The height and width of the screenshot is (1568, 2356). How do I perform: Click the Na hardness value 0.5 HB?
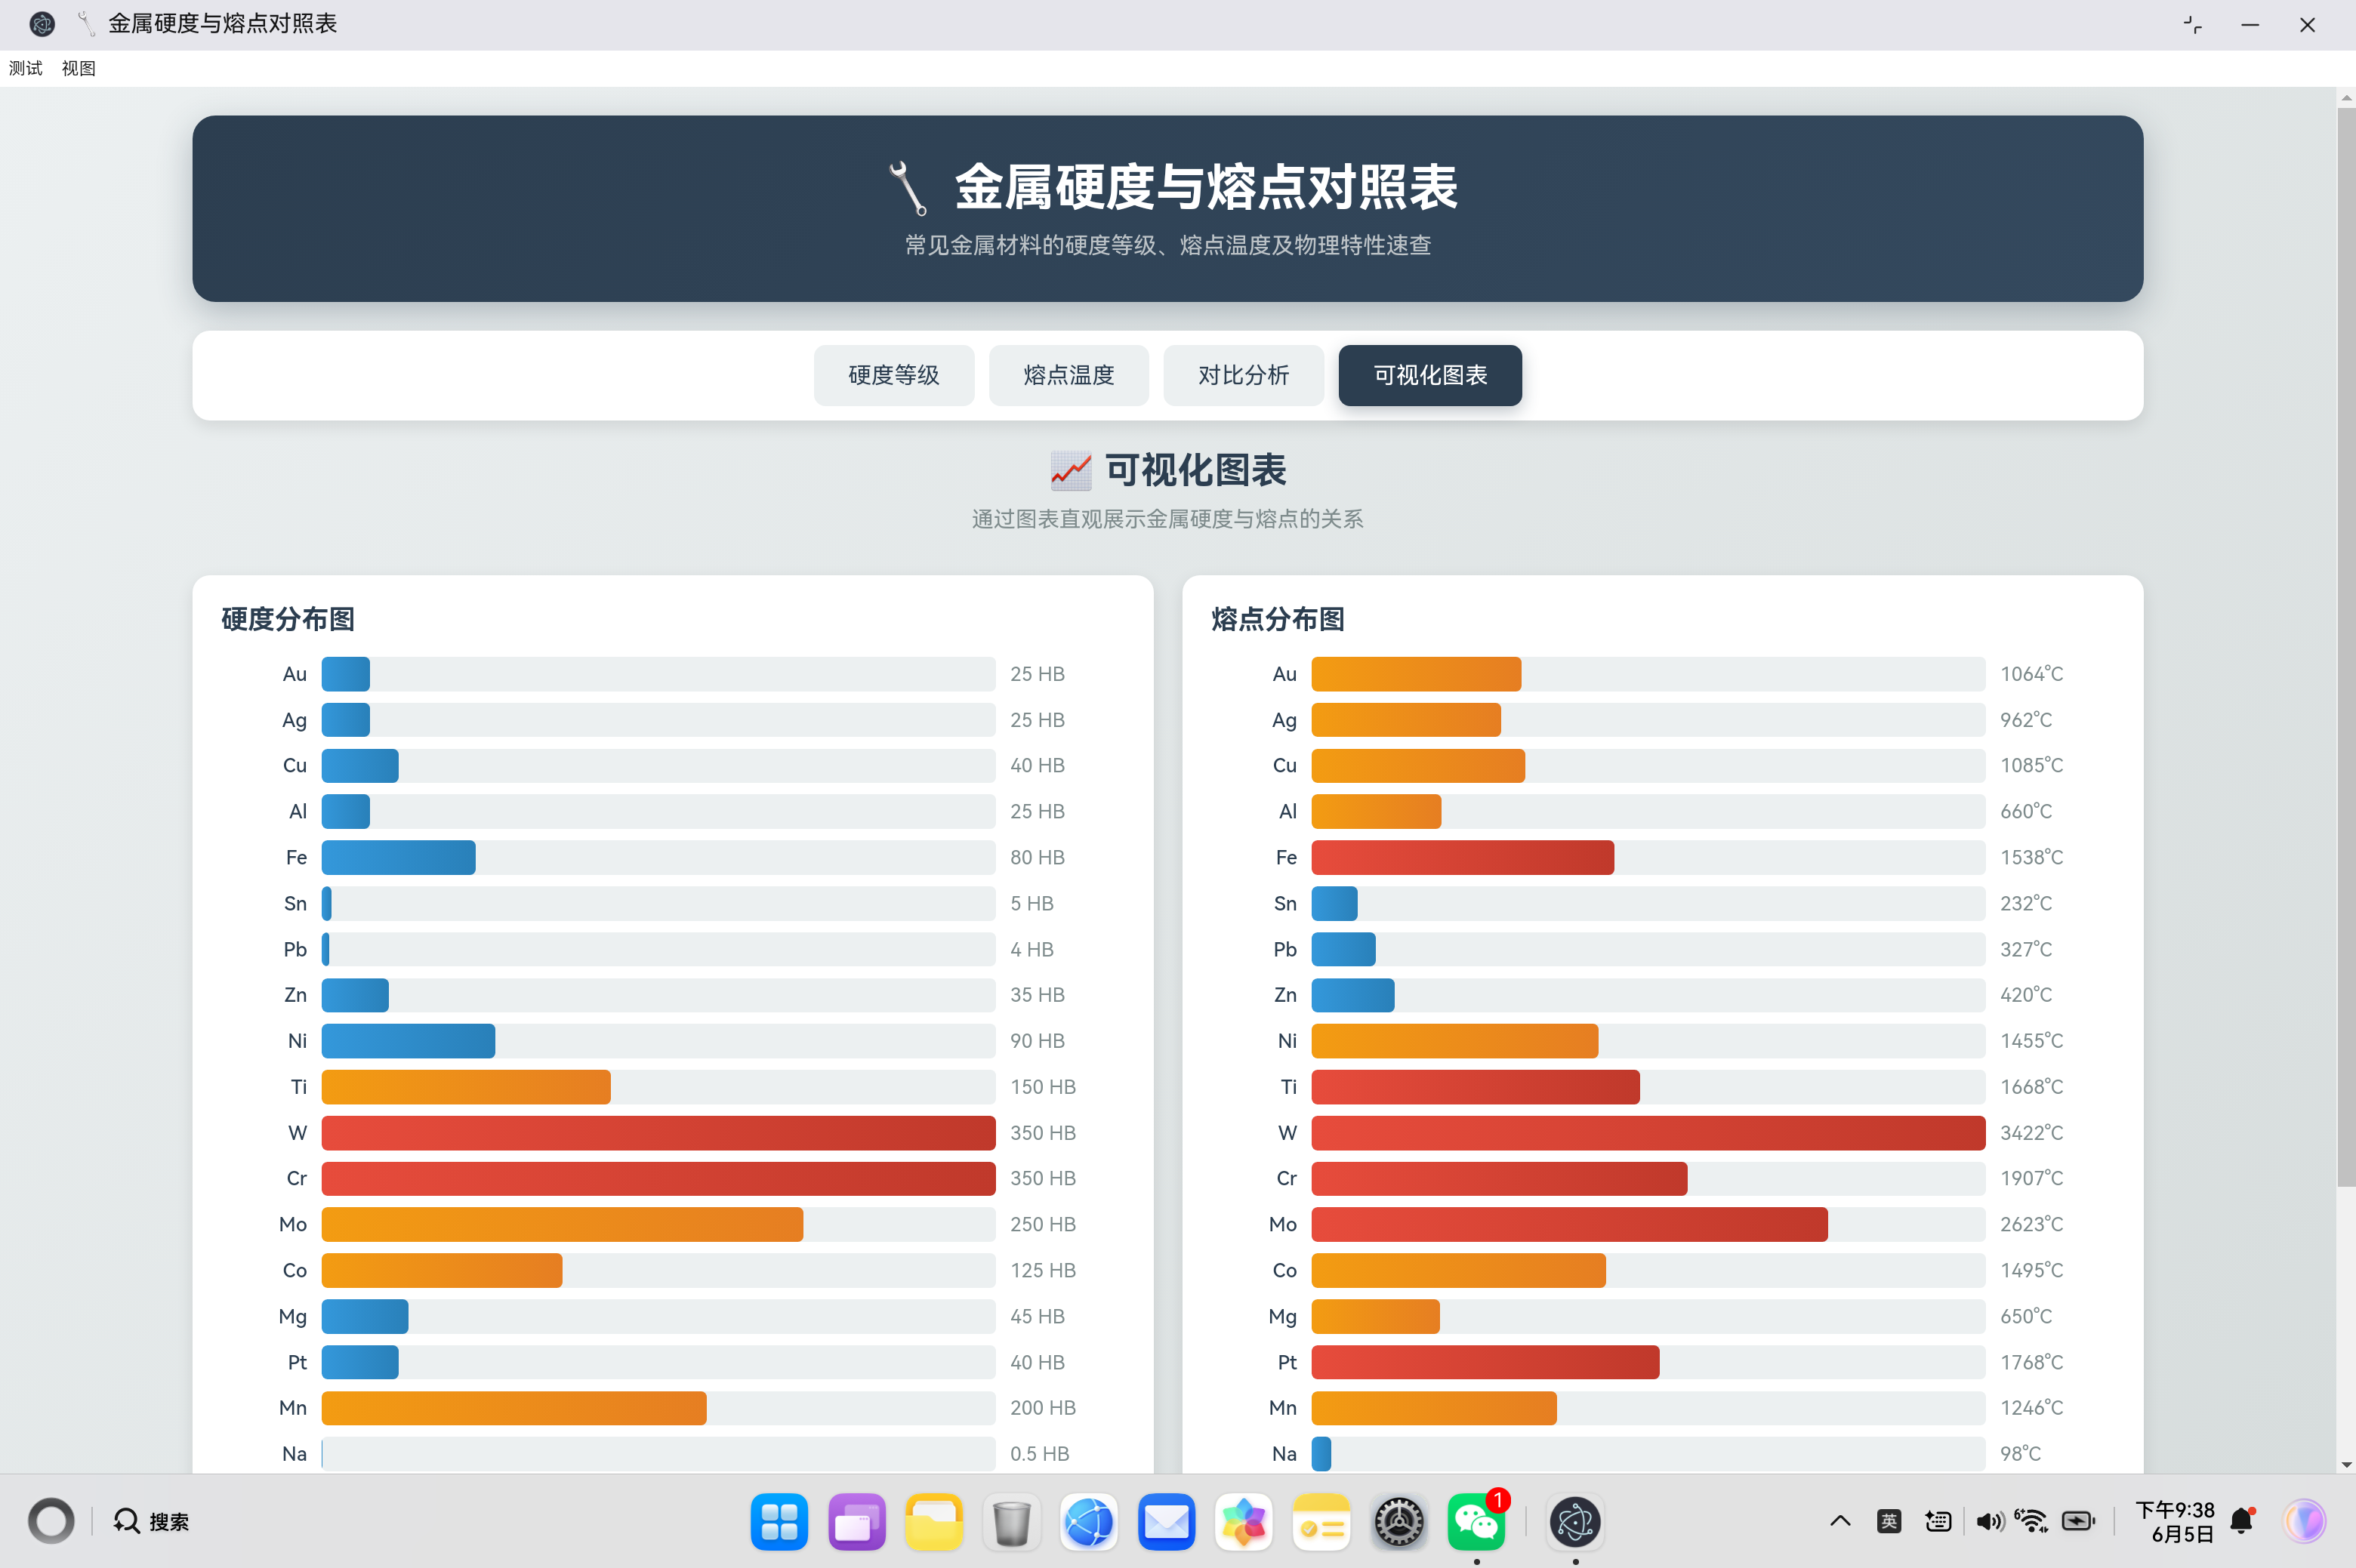point(1039,1453)
